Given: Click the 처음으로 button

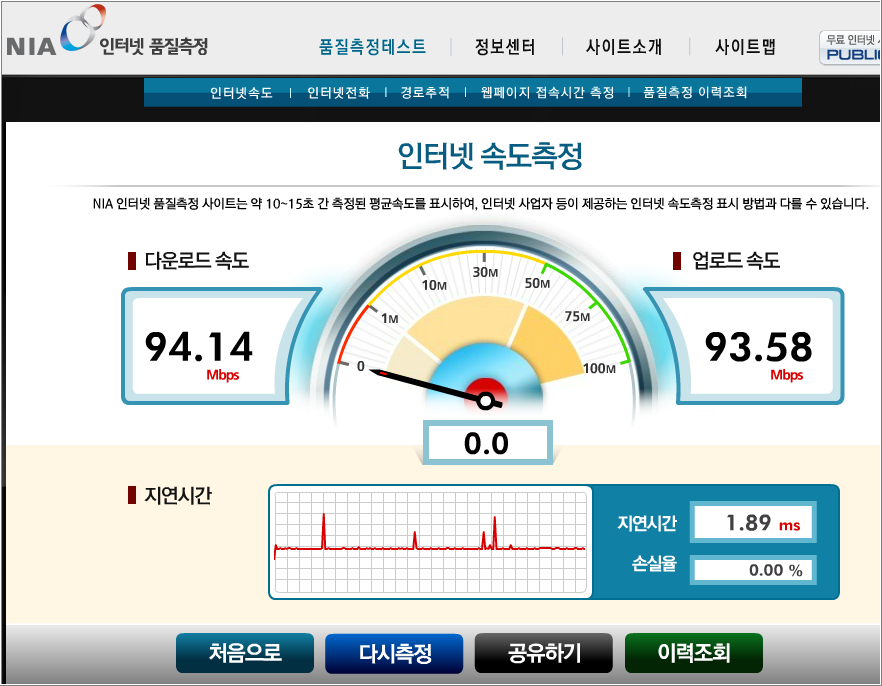Looking at the screenshot, I should [245, 653].
